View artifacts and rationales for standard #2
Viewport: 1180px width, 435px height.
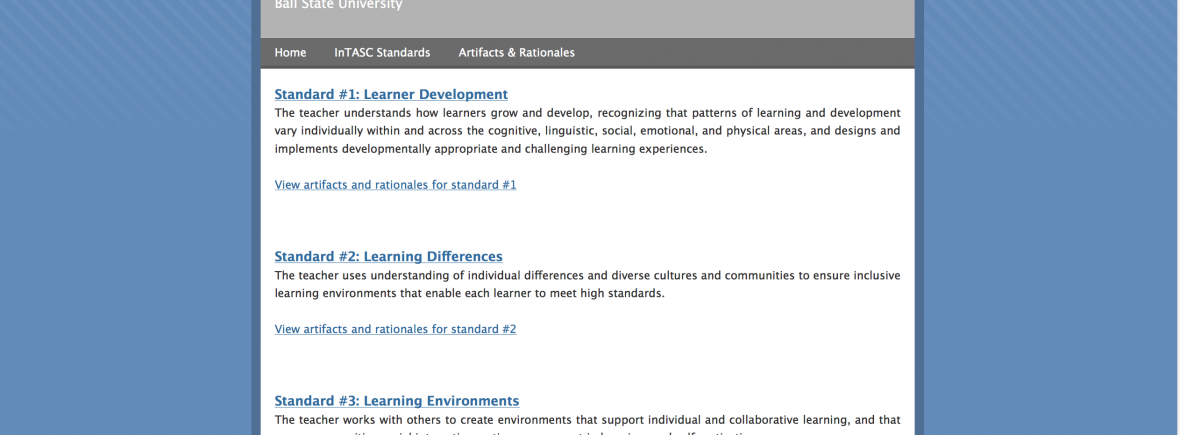coord(395,329)
